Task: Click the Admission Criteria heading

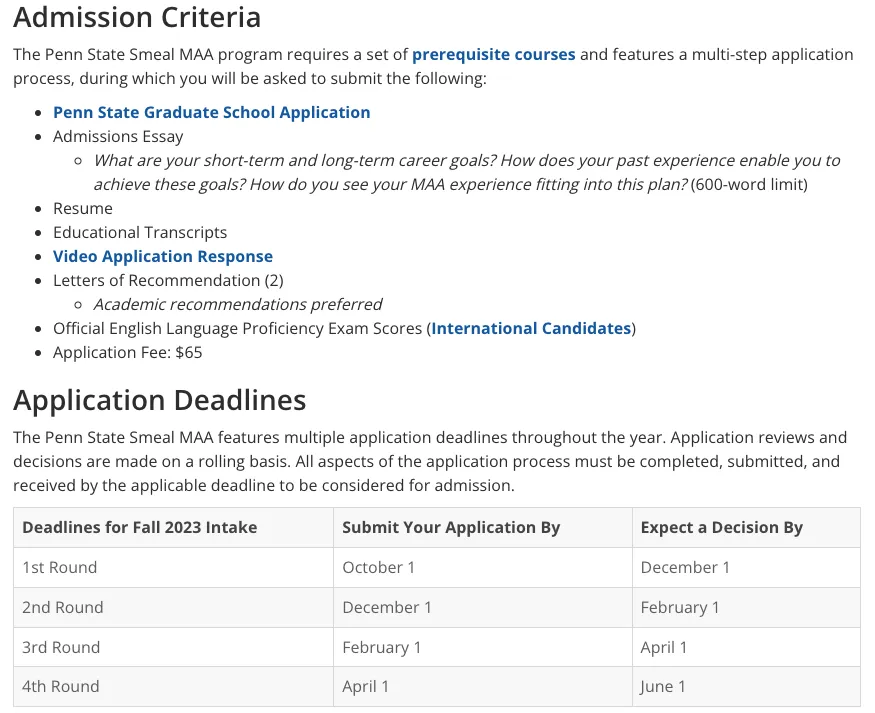Action: coord(137,17)
